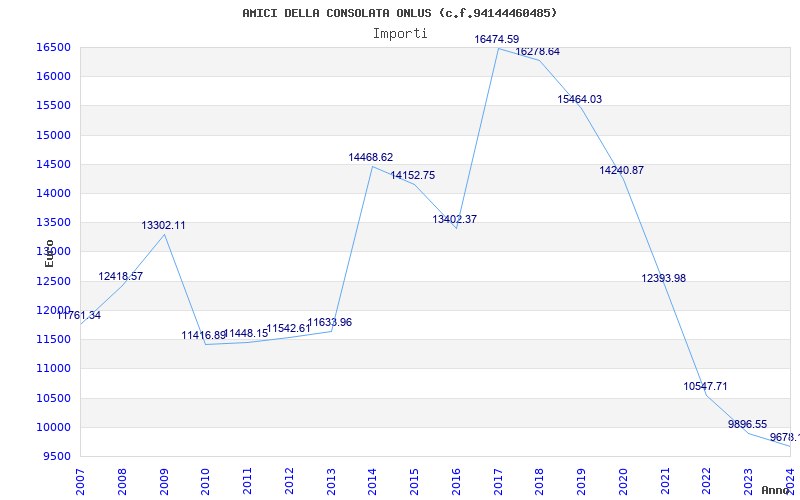Click the x-axis year 2019
Screen dimensions: 800x500
[582, 482]
